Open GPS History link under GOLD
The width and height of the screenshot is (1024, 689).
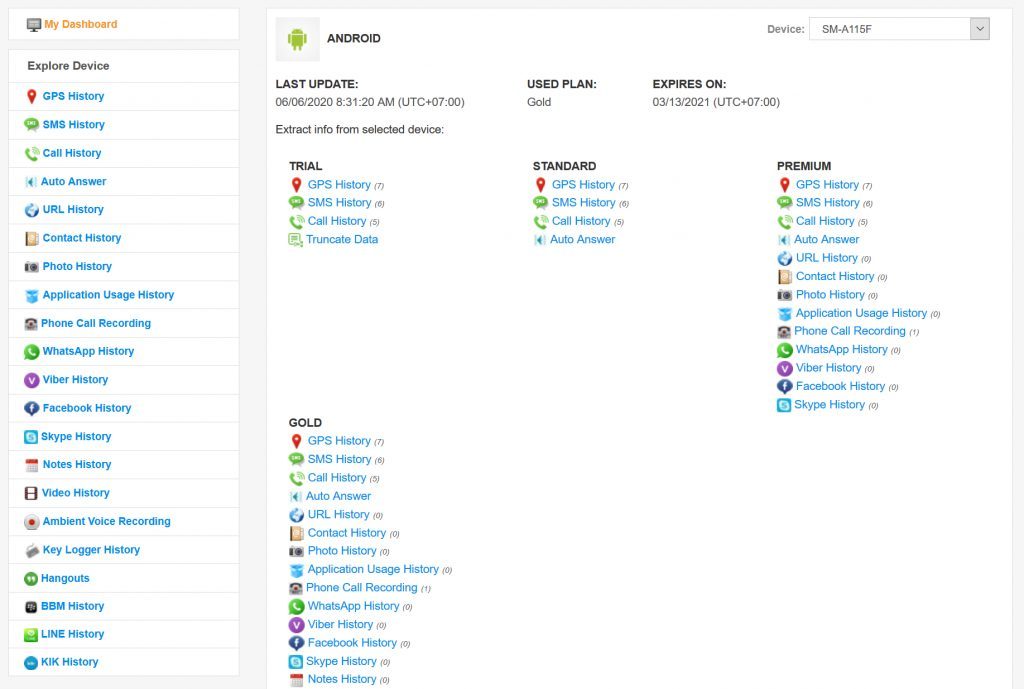[x=339, y=441]
